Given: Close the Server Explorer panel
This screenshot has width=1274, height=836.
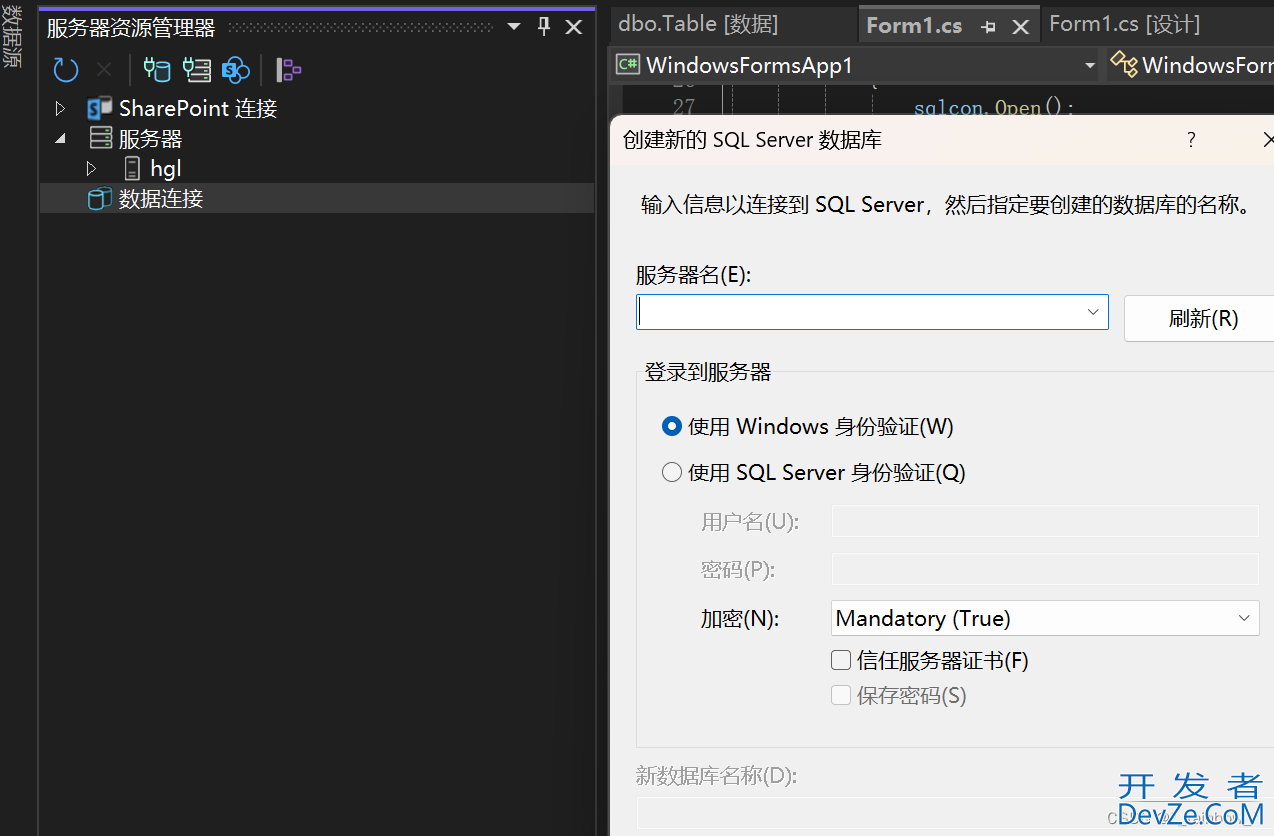Looking at the screenshot, I should click(x=574, y=27).
